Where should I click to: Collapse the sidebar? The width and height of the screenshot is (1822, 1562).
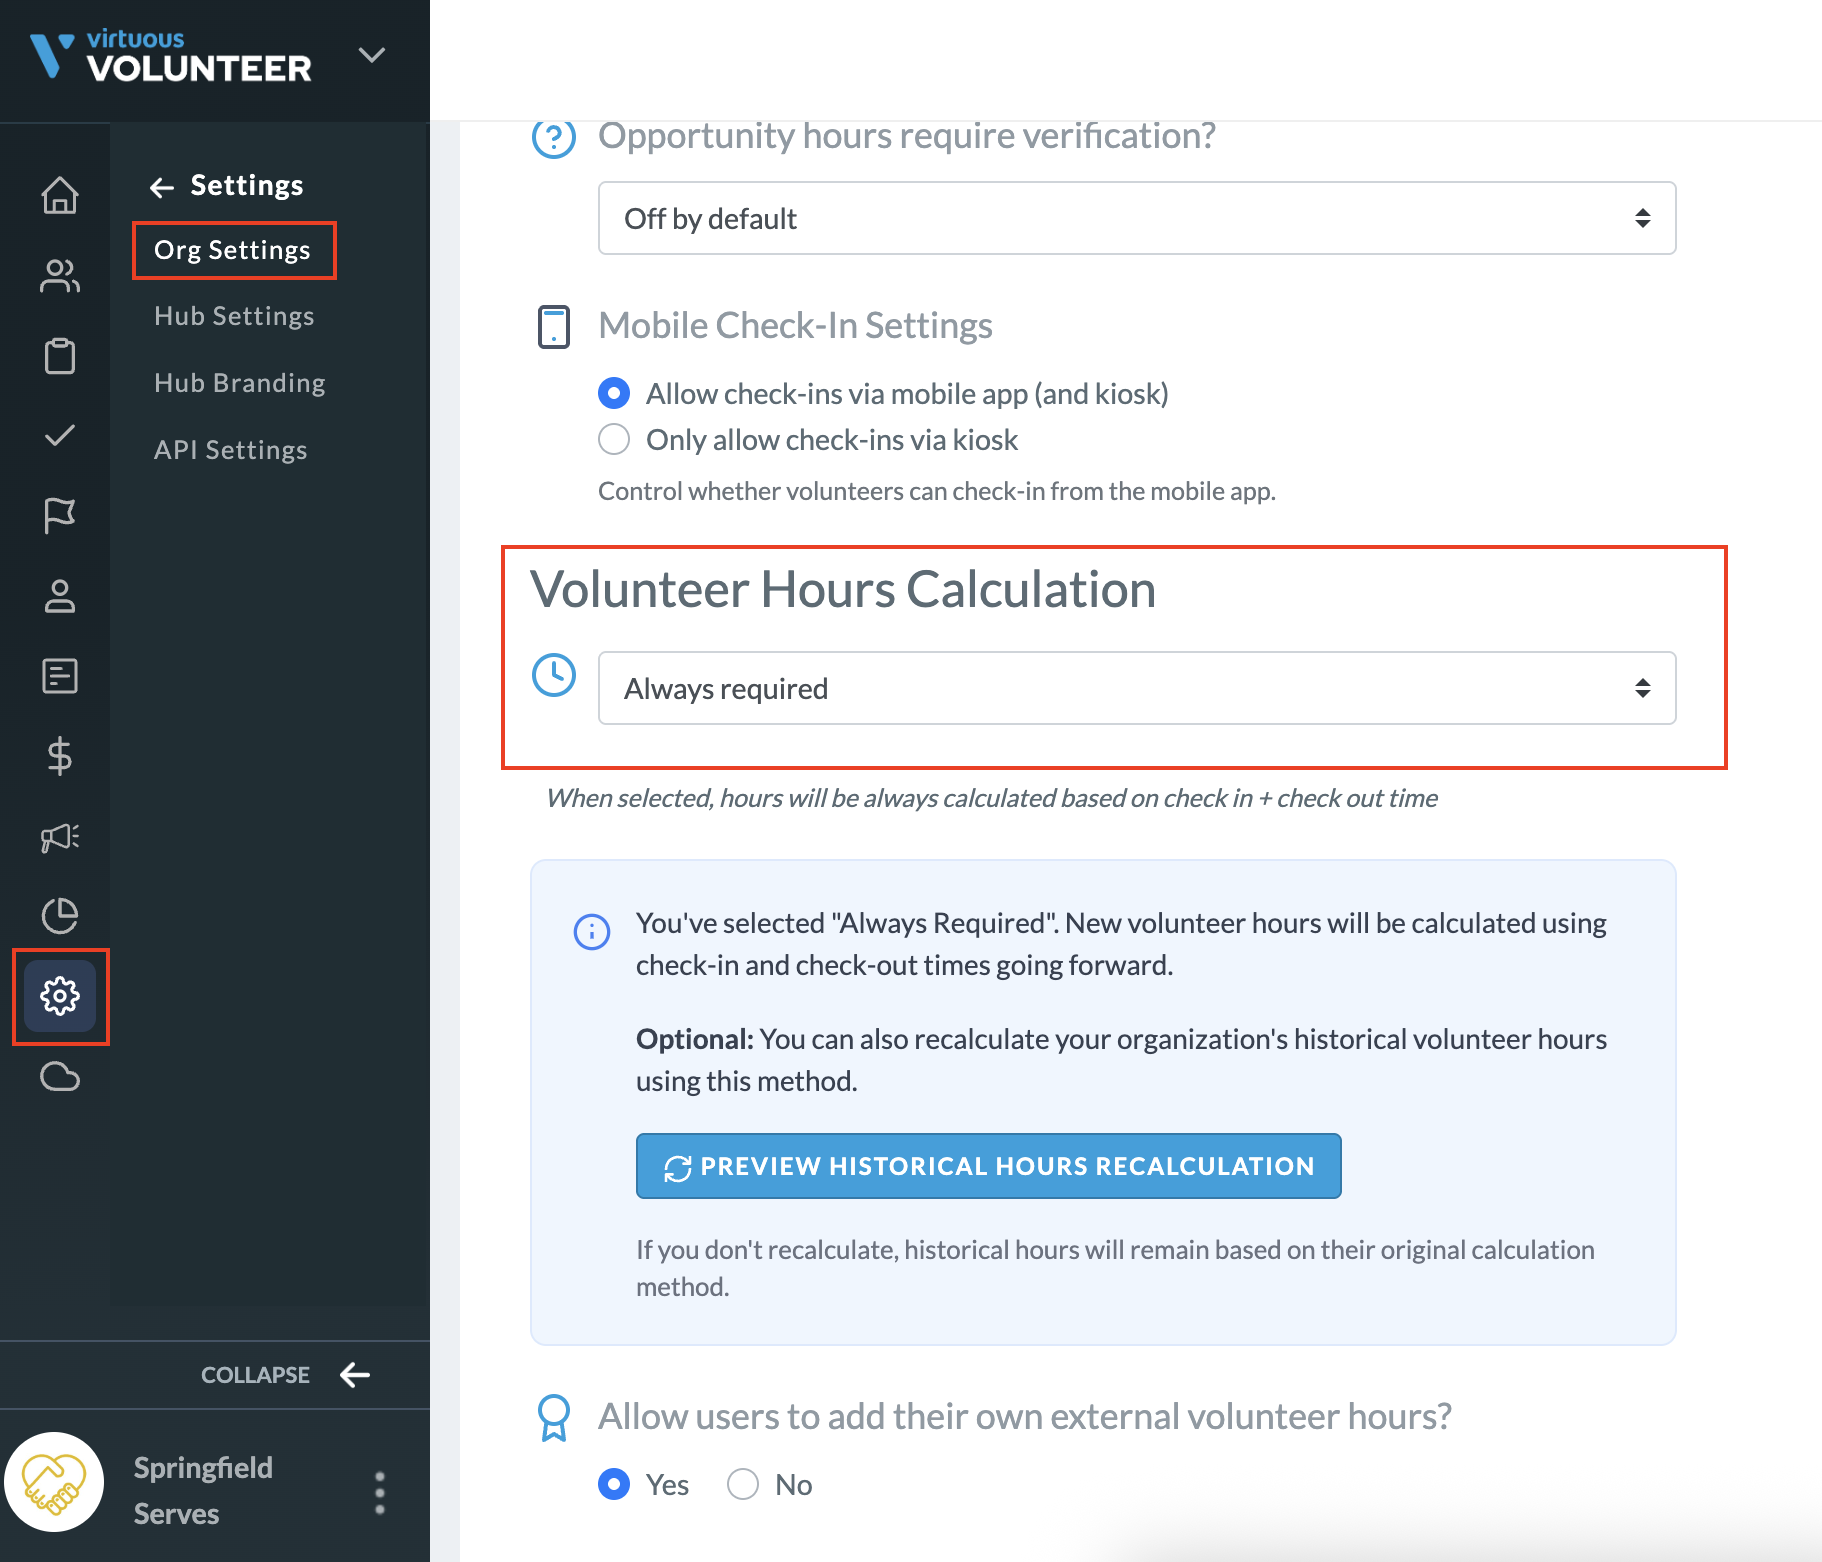(x=286, y=1375)
